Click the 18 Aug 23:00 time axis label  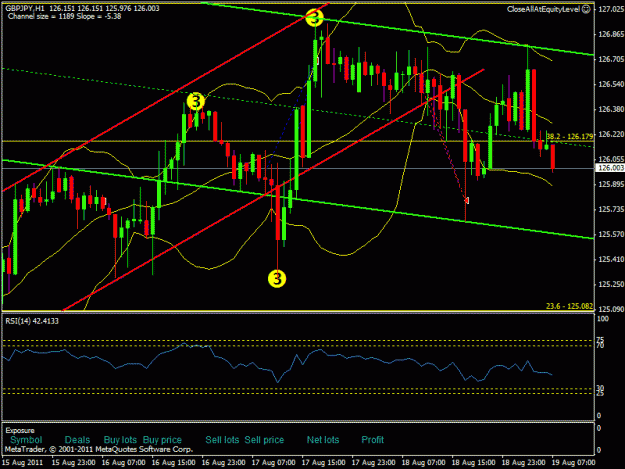523,463
